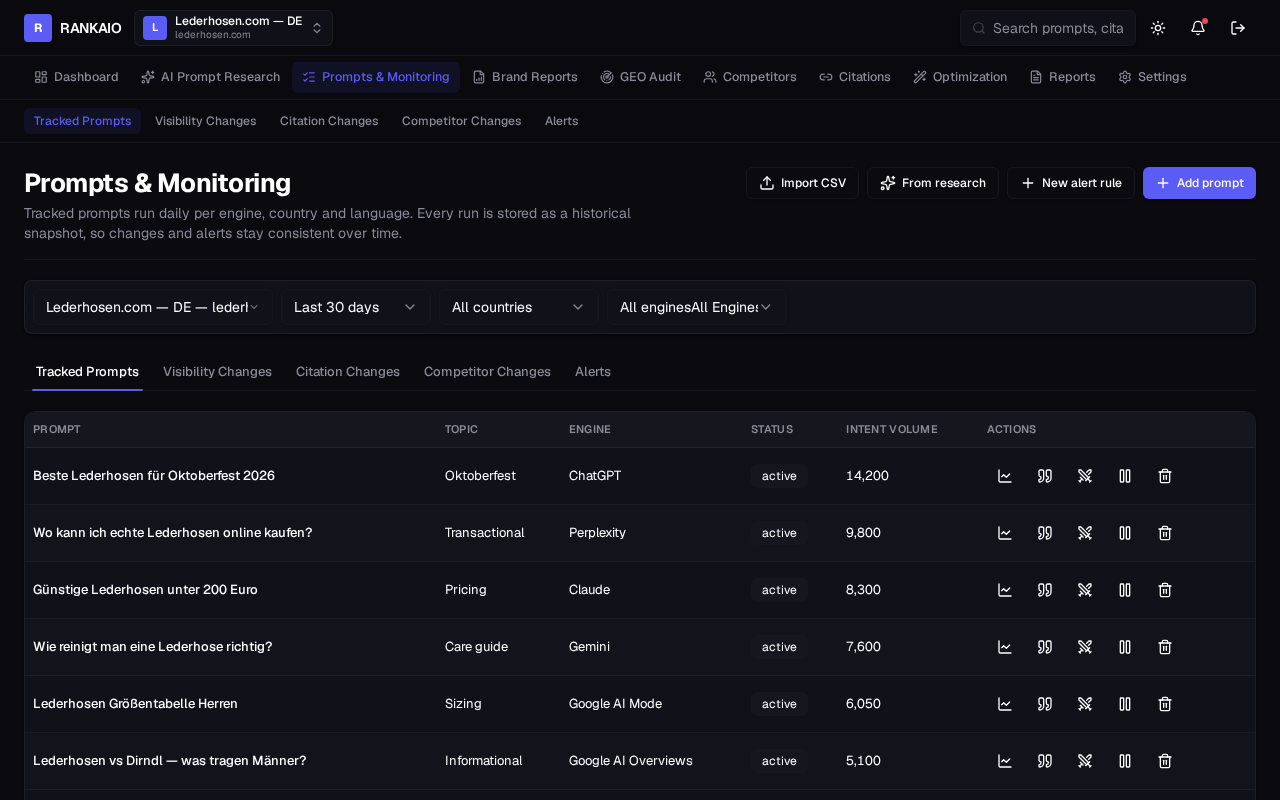The height and width of the screenshot is (800, 1280).
Task: Pause the Wie reinigt man Lederhose prompt
Action: (1125, 647)
